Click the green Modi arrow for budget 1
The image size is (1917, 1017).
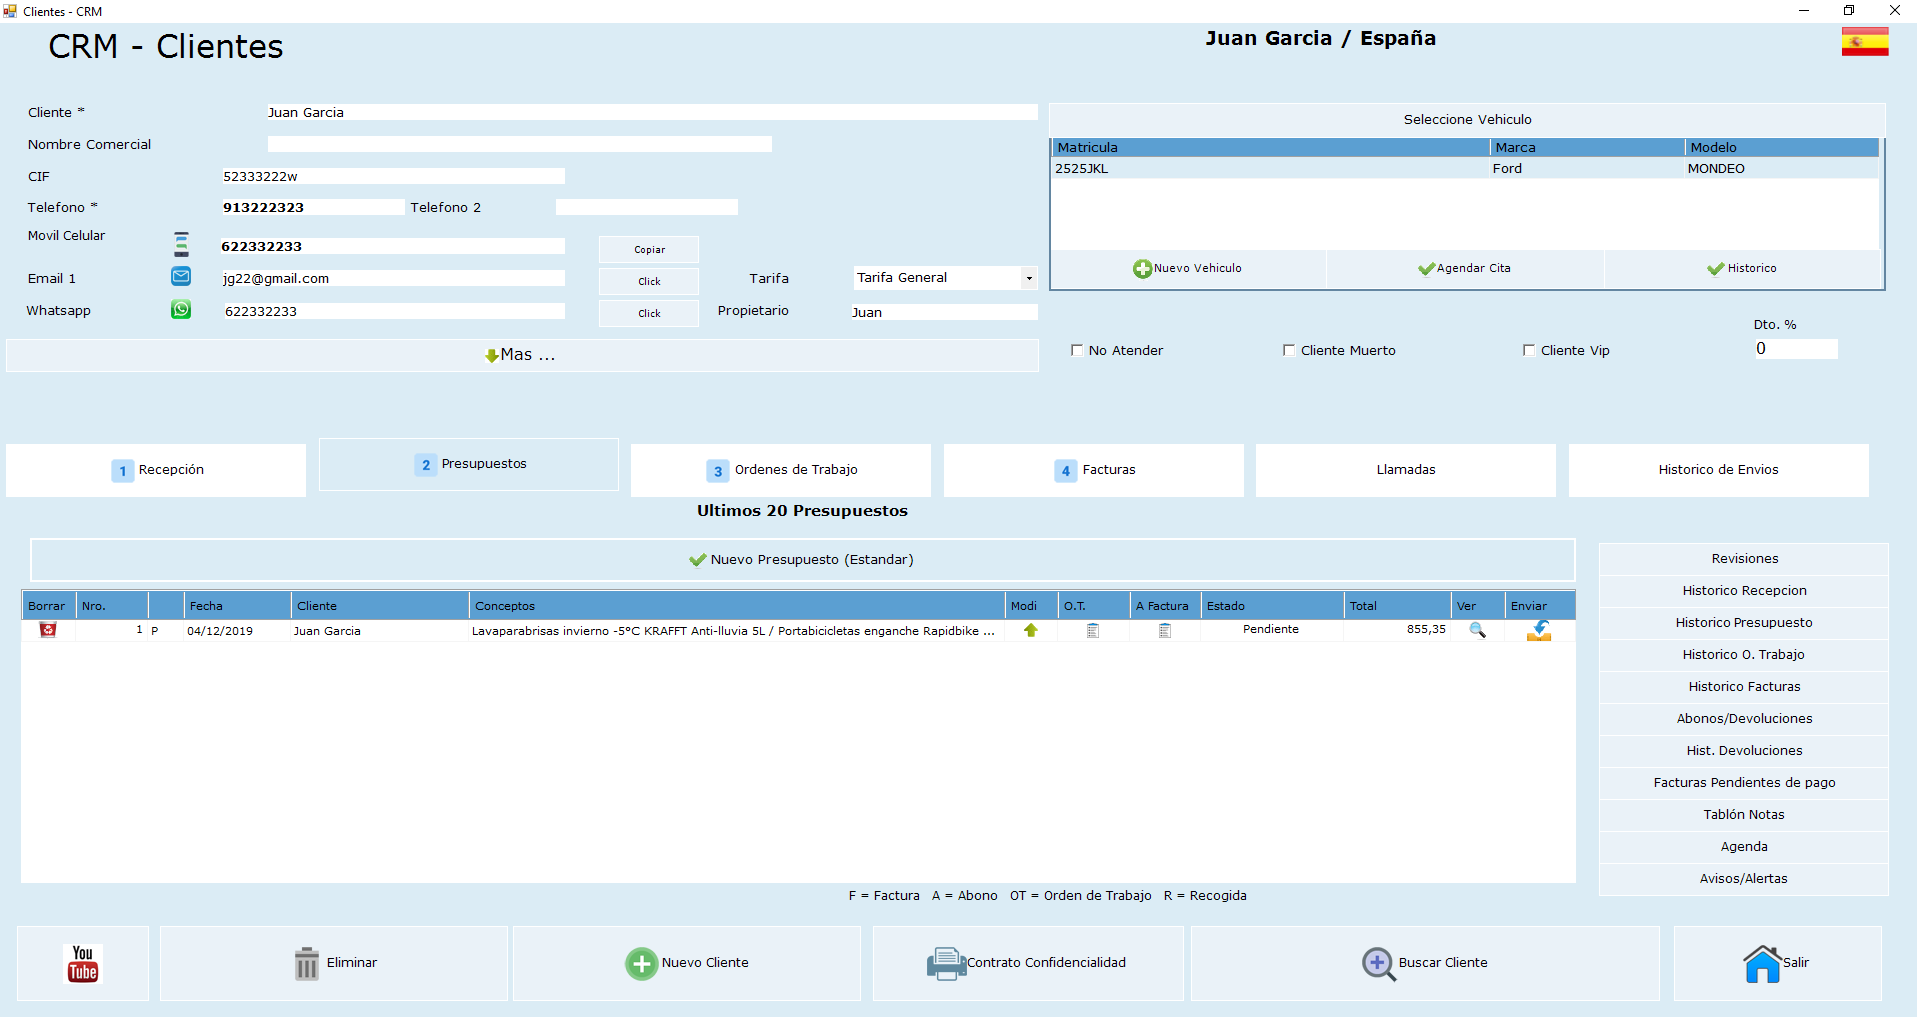1030,630
